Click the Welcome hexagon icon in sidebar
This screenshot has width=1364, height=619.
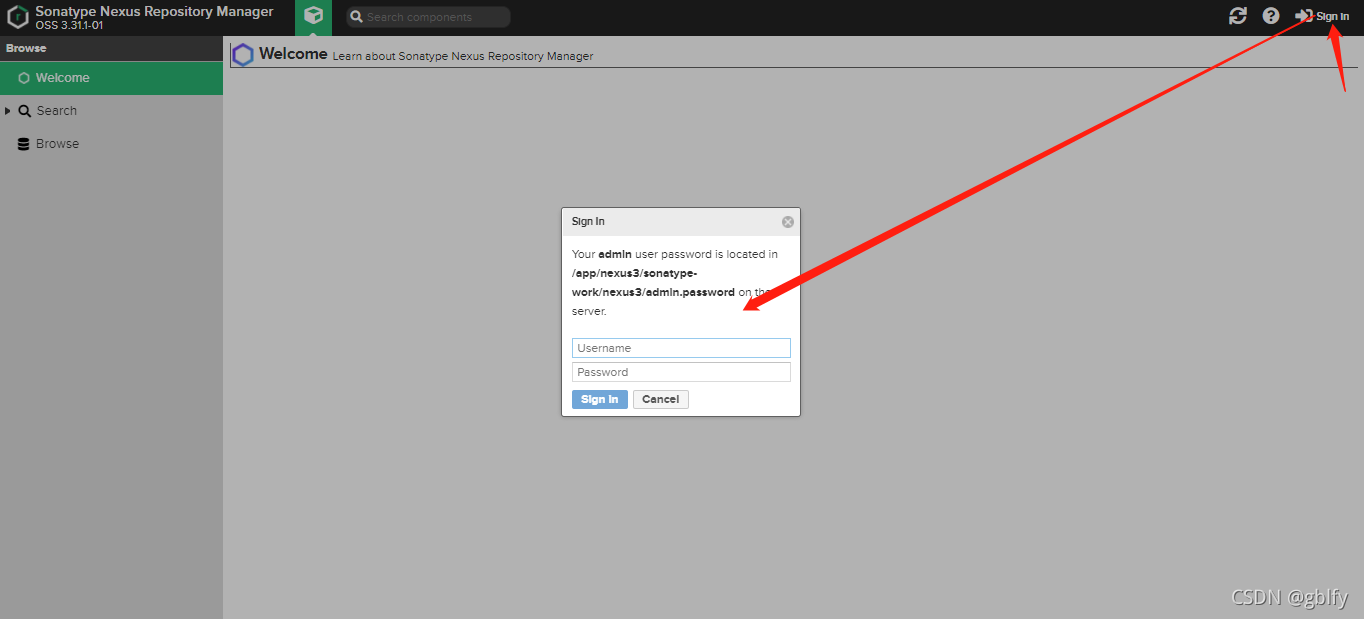click(24, 78)
